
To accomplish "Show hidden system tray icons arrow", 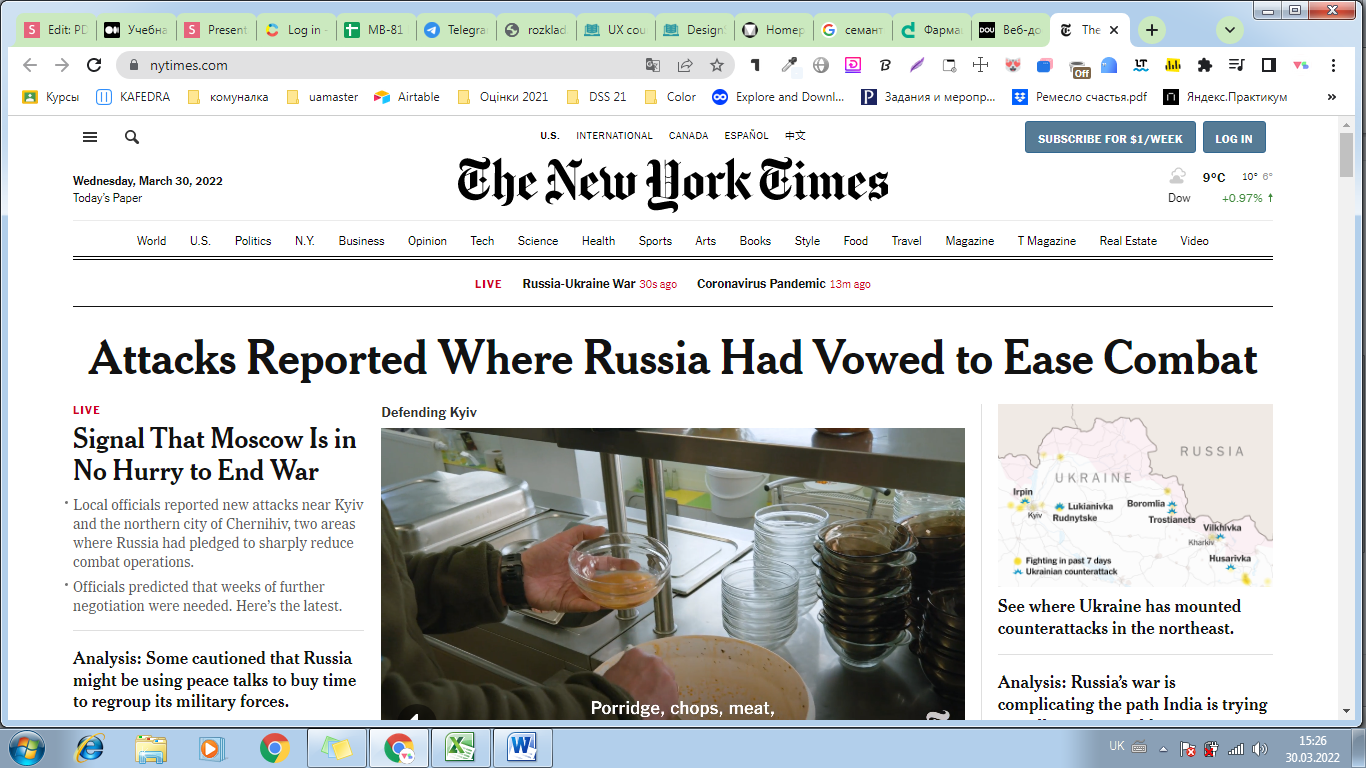I will click(1161, 748).
